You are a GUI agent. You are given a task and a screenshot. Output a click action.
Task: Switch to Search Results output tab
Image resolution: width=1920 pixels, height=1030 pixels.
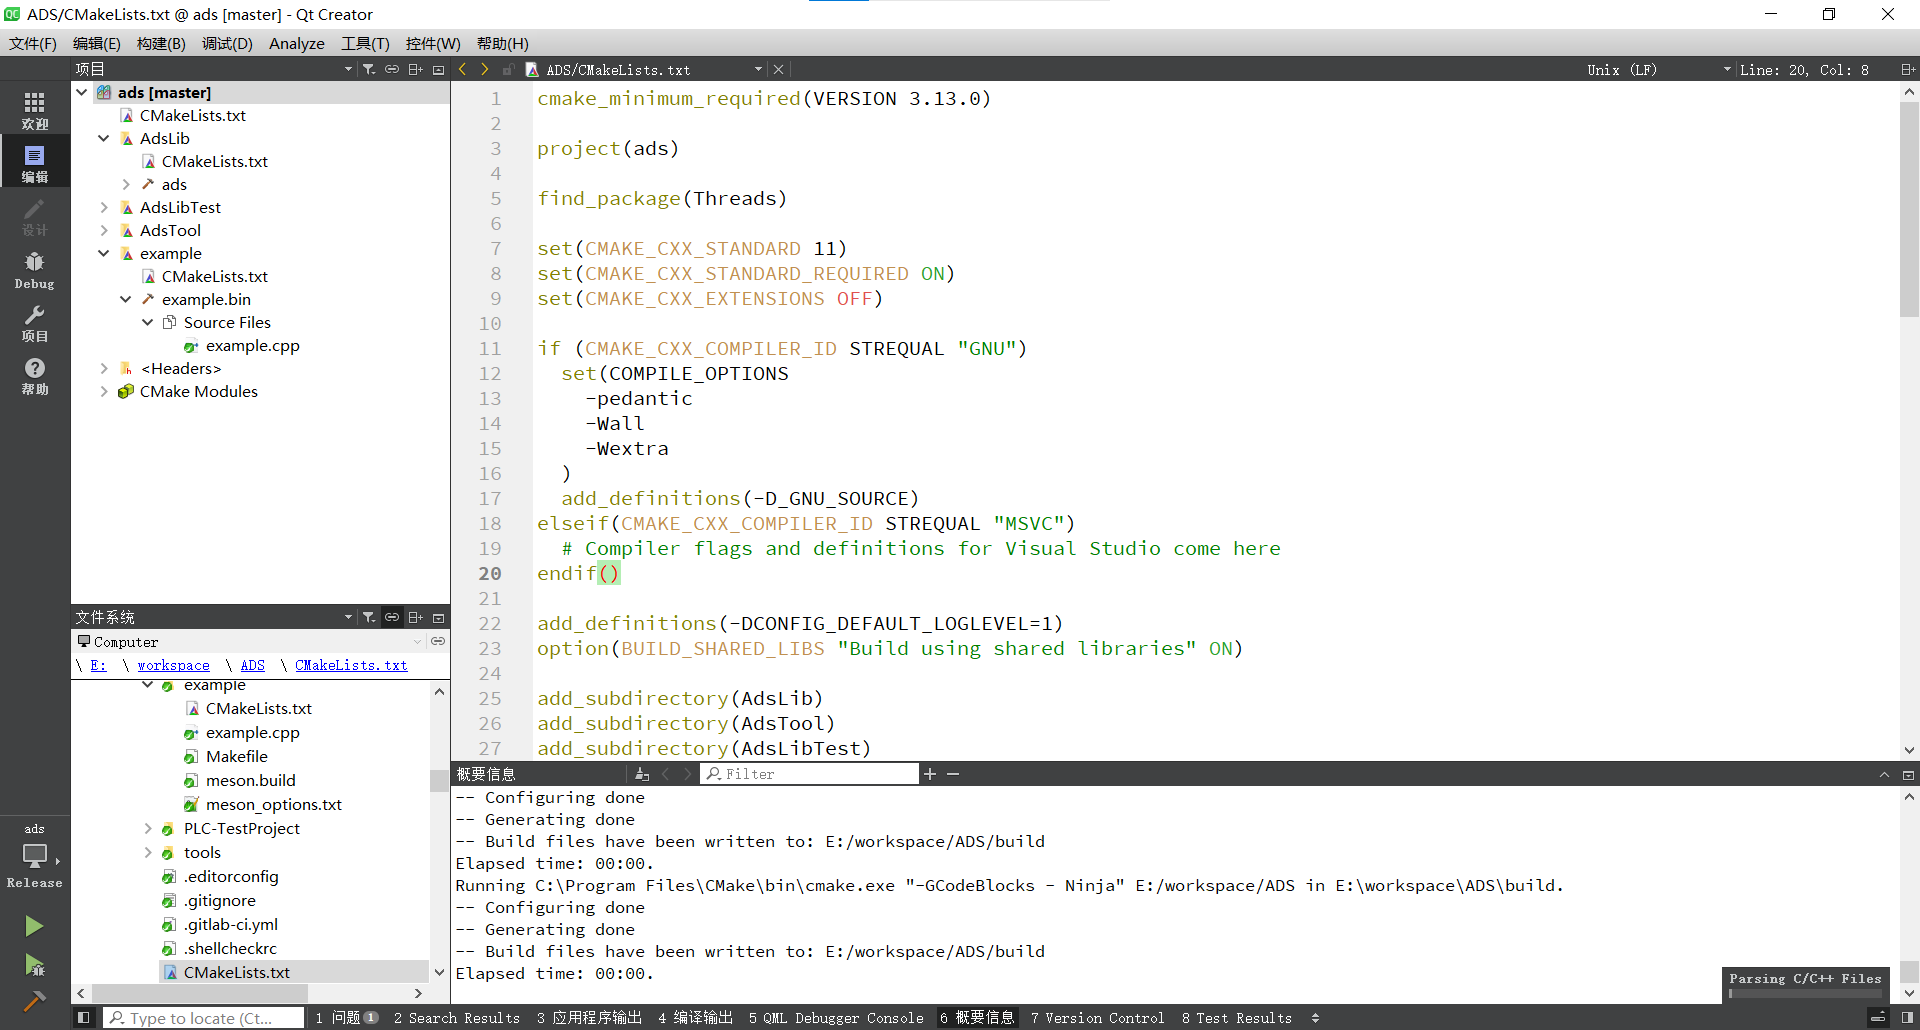tap(456, 1018)
